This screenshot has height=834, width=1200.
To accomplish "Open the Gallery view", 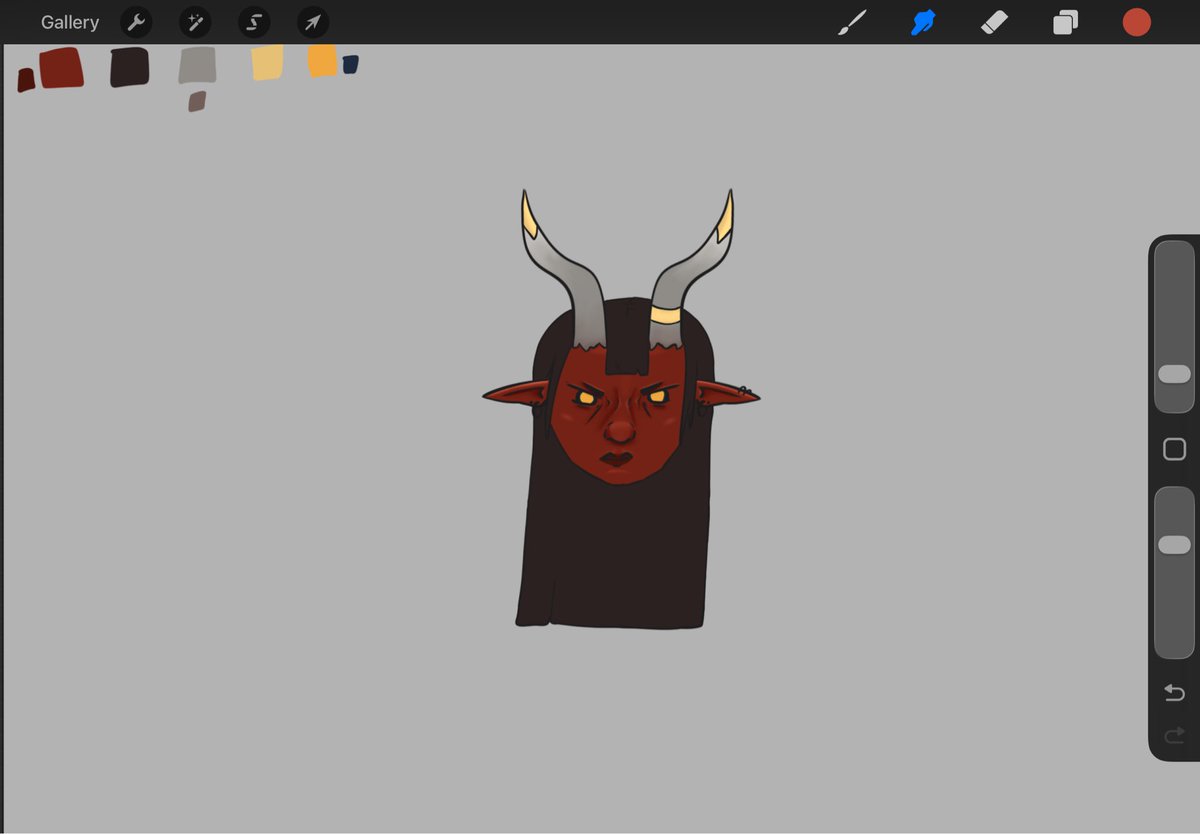I will point(70,22).
